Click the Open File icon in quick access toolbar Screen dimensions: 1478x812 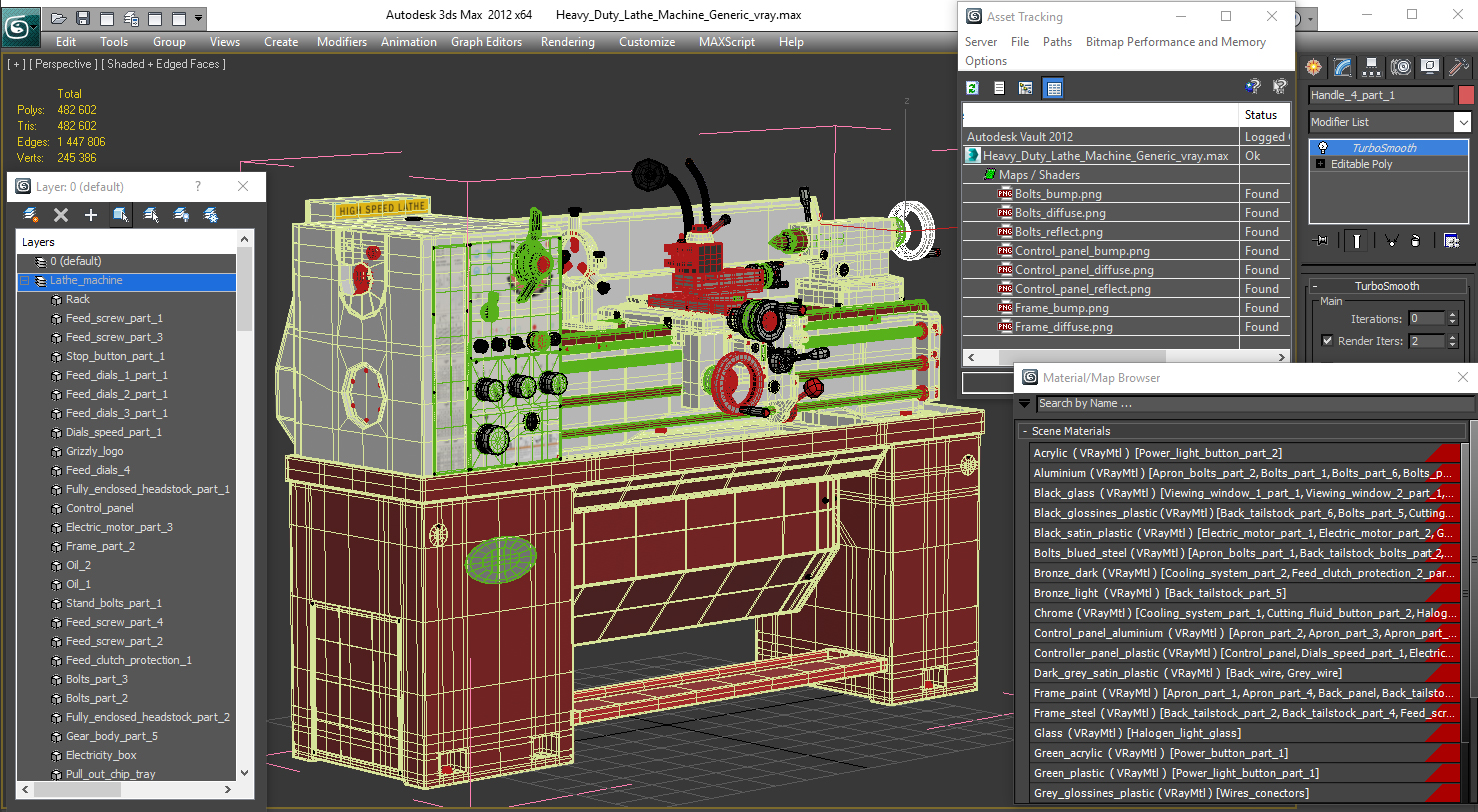tap(59, 17)
